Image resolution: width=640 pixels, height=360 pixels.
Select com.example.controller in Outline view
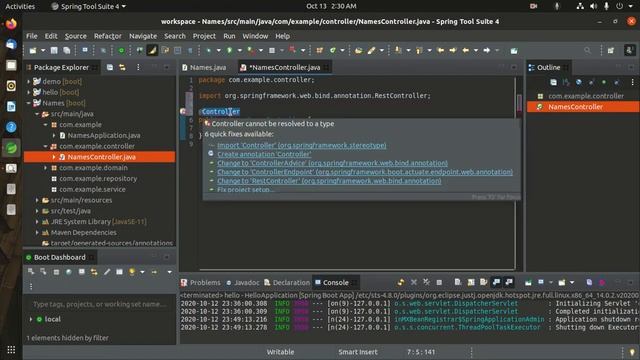coord(586,96)
